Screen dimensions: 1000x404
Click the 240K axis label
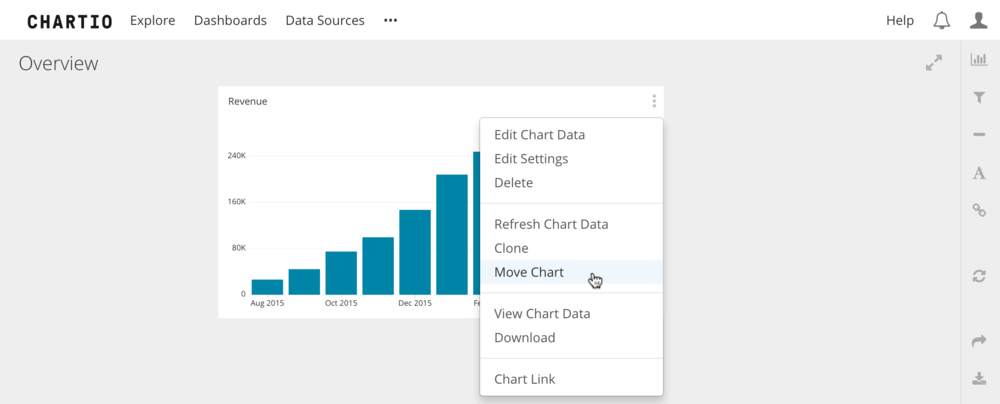tap(237, 156)
